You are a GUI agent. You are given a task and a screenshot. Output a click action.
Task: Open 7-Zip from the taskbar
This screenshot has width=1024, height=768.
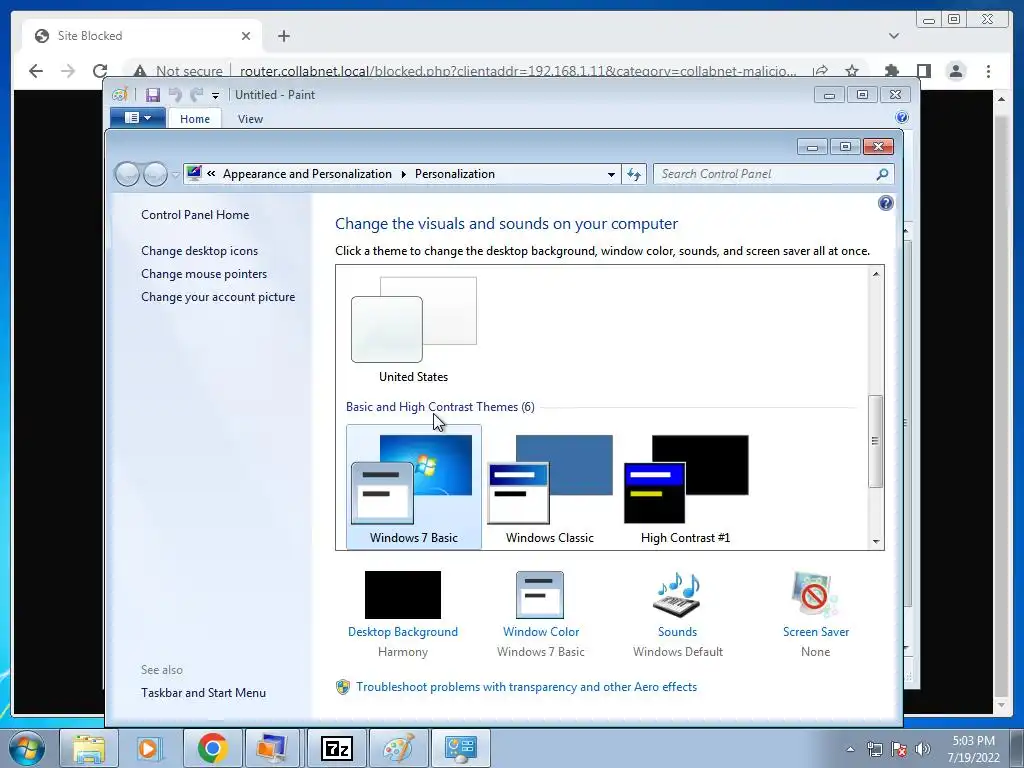coord(337,748)
